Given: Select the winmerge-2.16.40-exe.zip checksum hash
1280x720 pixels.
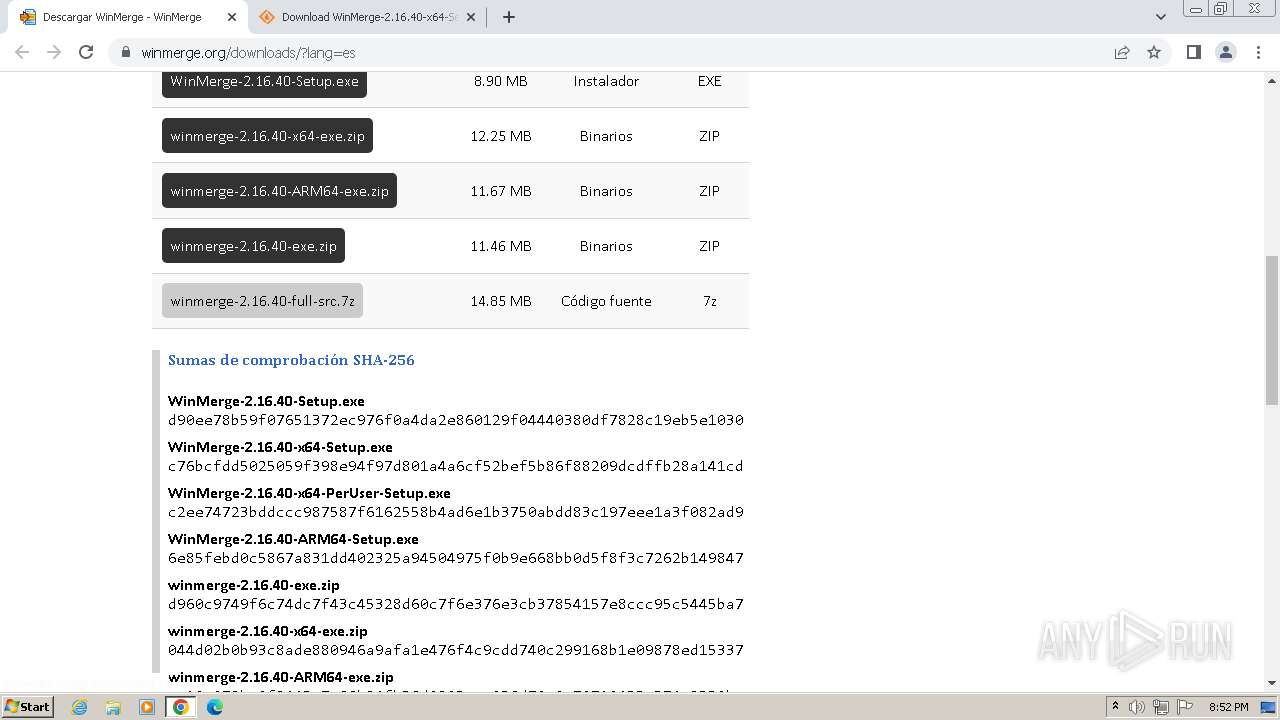Looking at the screenshot, I should [x=456, y=604].
